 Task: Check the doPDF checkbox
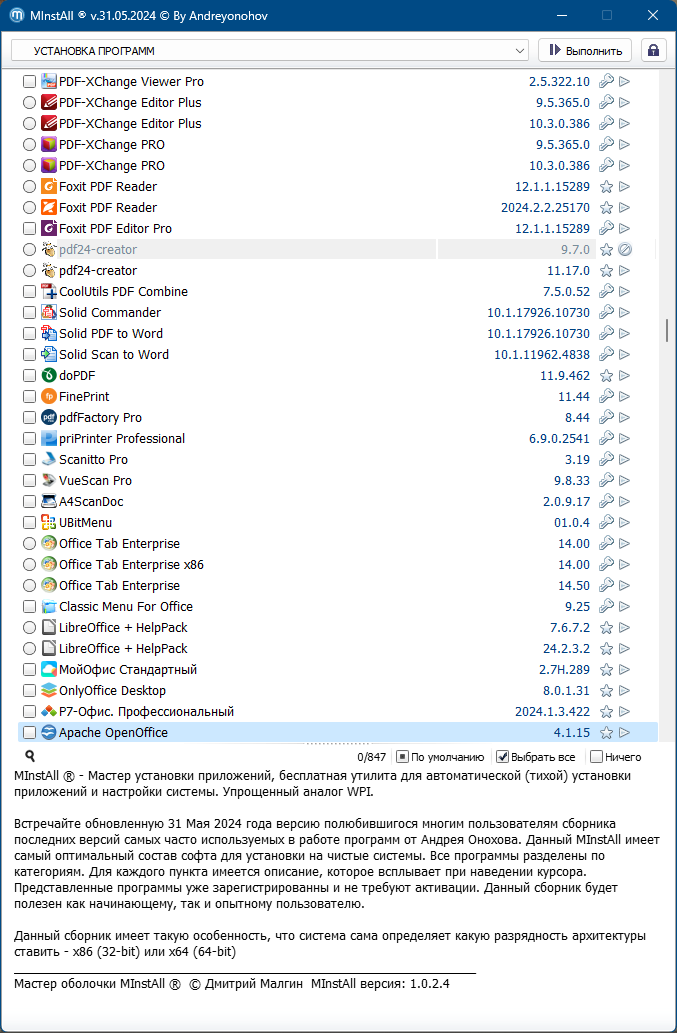point(29,376)
